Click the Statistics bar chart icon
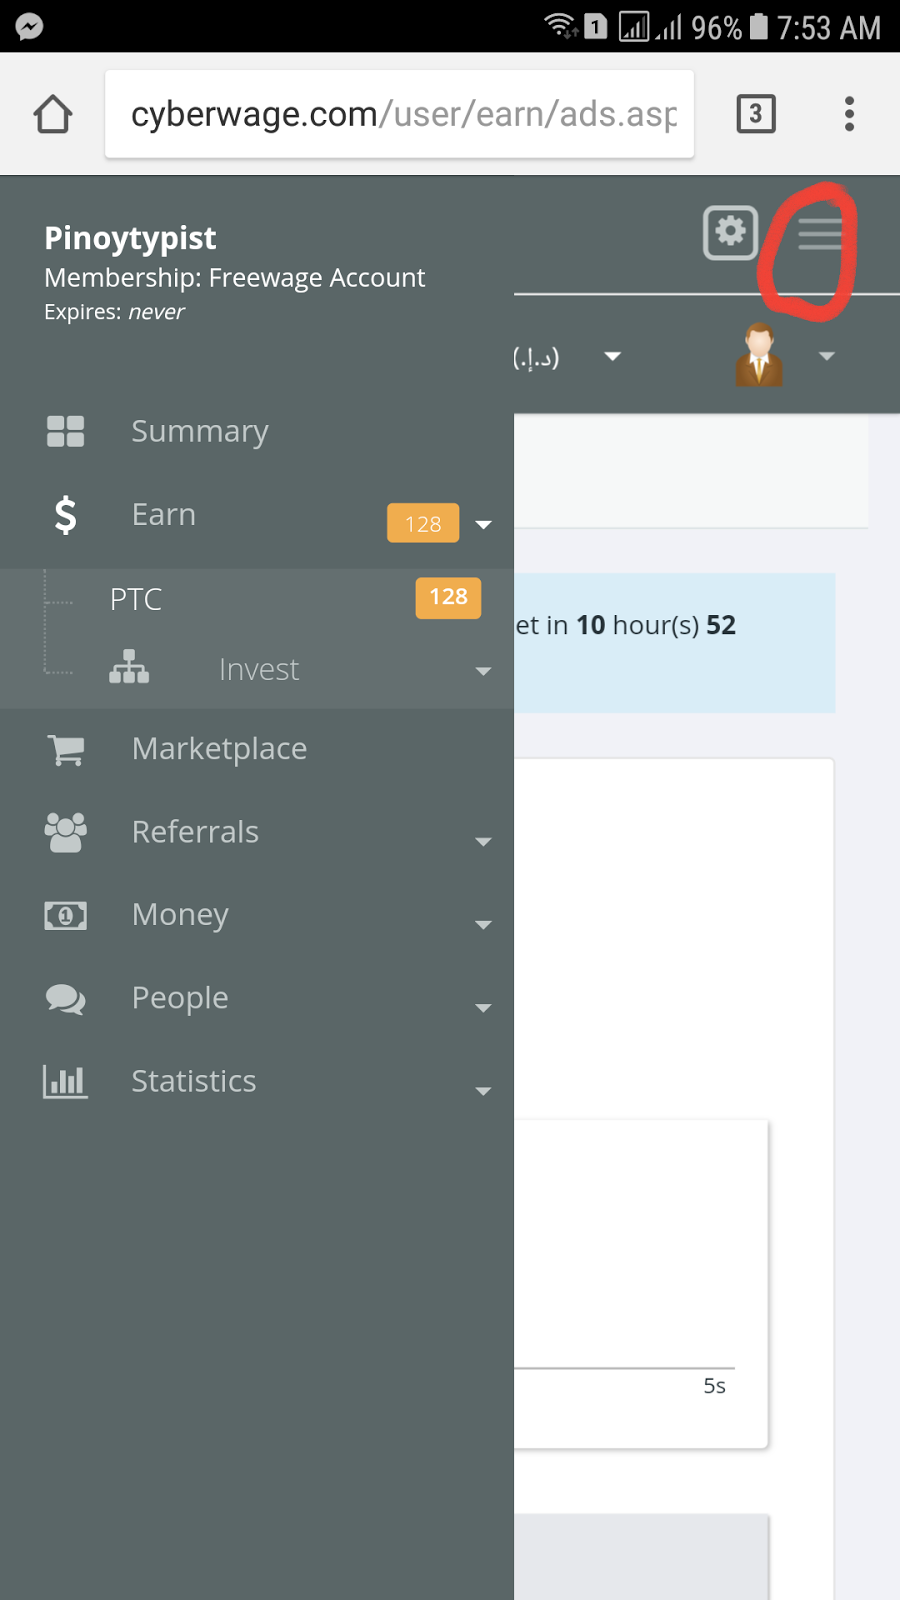 coord(65,1081)
